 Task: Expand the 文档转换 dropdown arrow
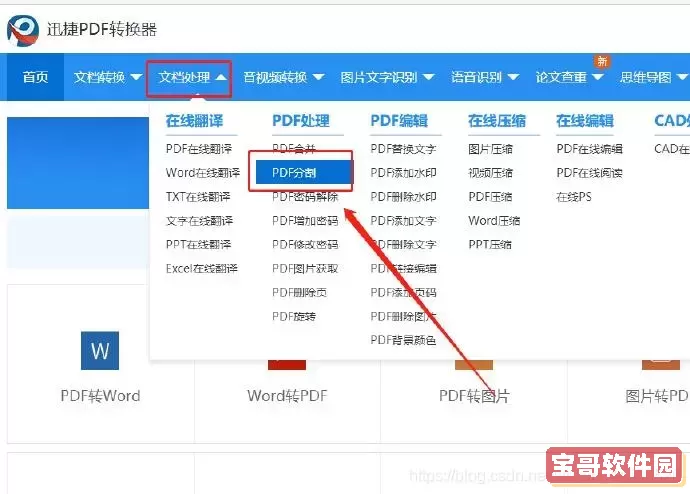tap(136, 77)
